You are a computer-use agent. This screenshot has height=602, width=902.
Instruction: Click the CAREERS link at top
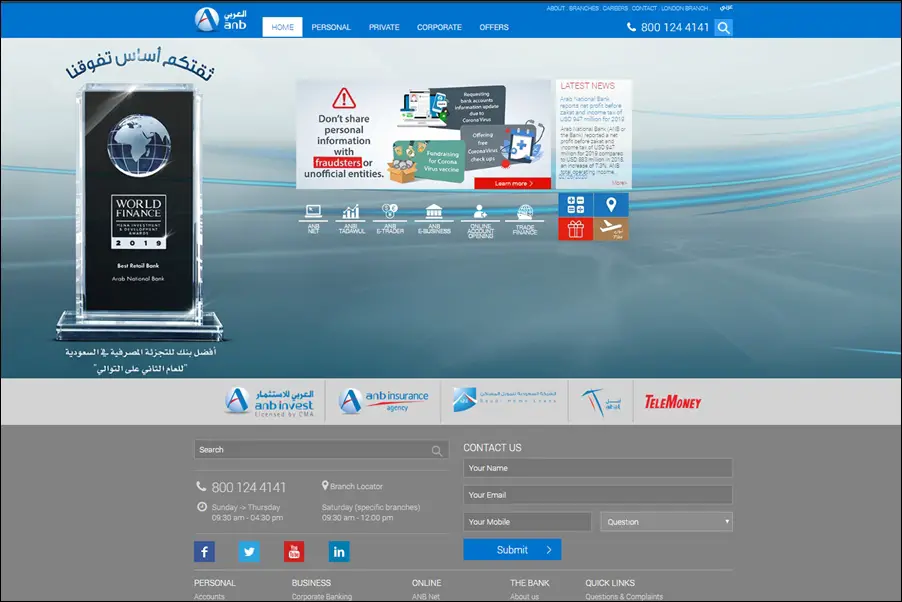615,8
